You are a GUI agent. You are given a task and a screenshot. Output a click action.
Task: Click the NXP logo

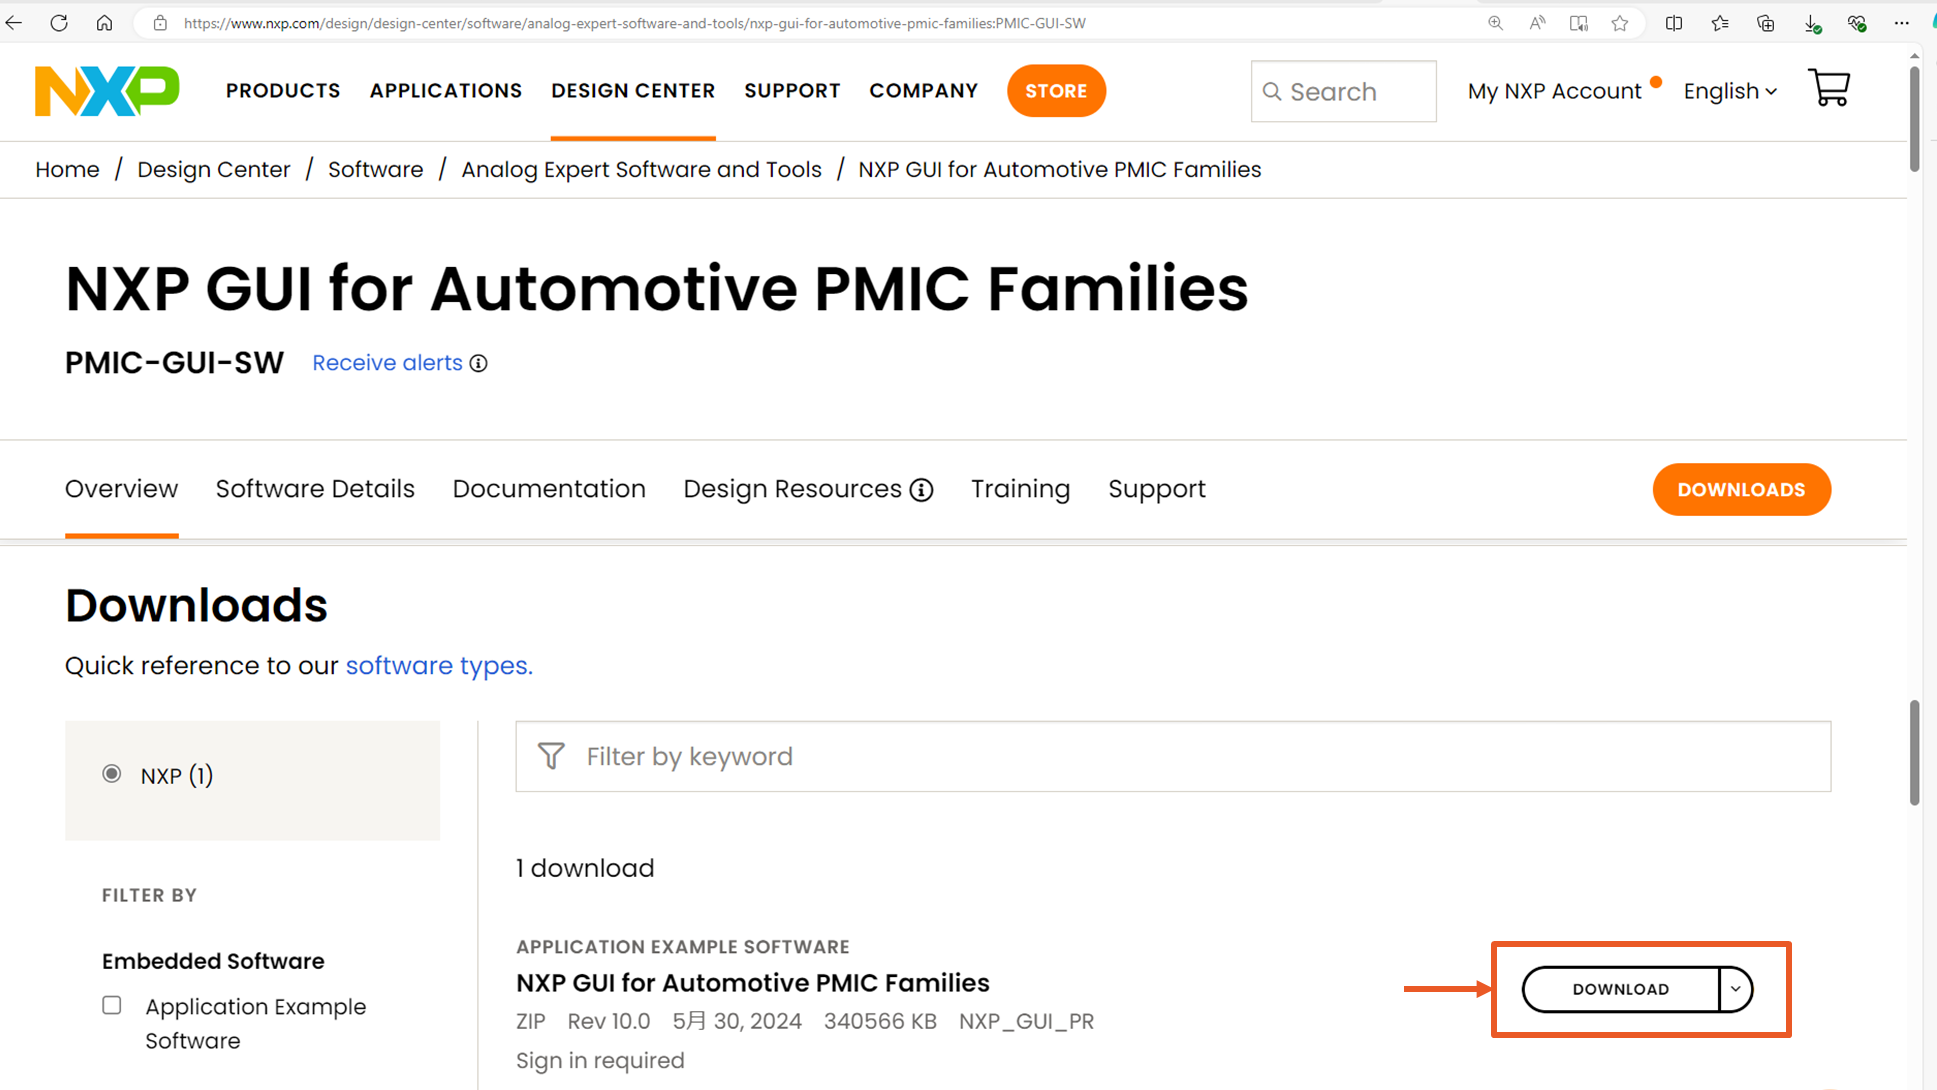point(107,91)
